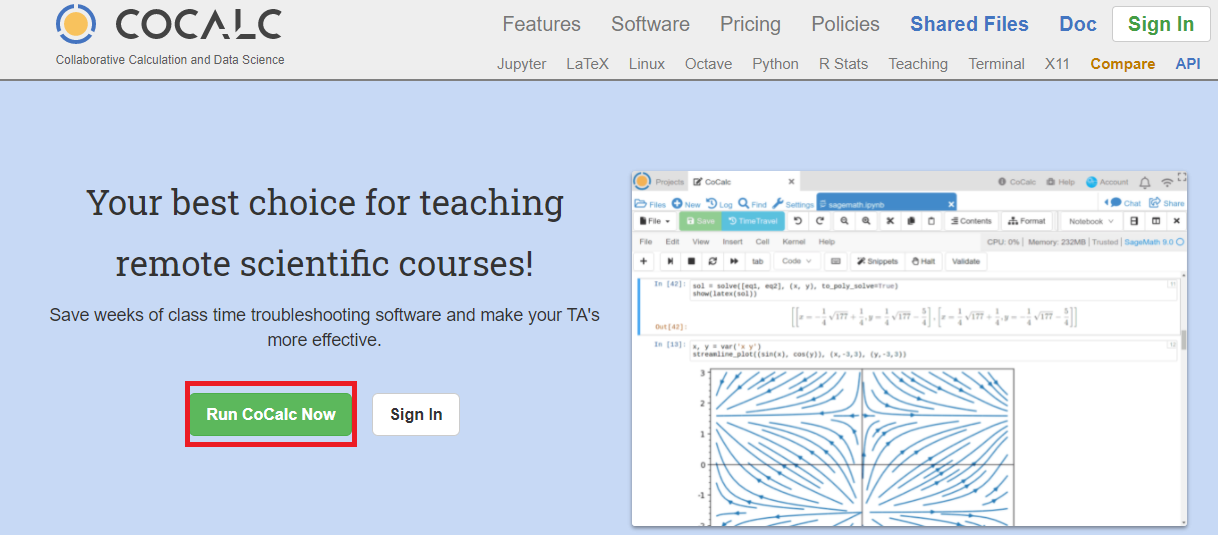Open the Software page
The height and width of the screenshot is (535, 1218).
[650, 24]
